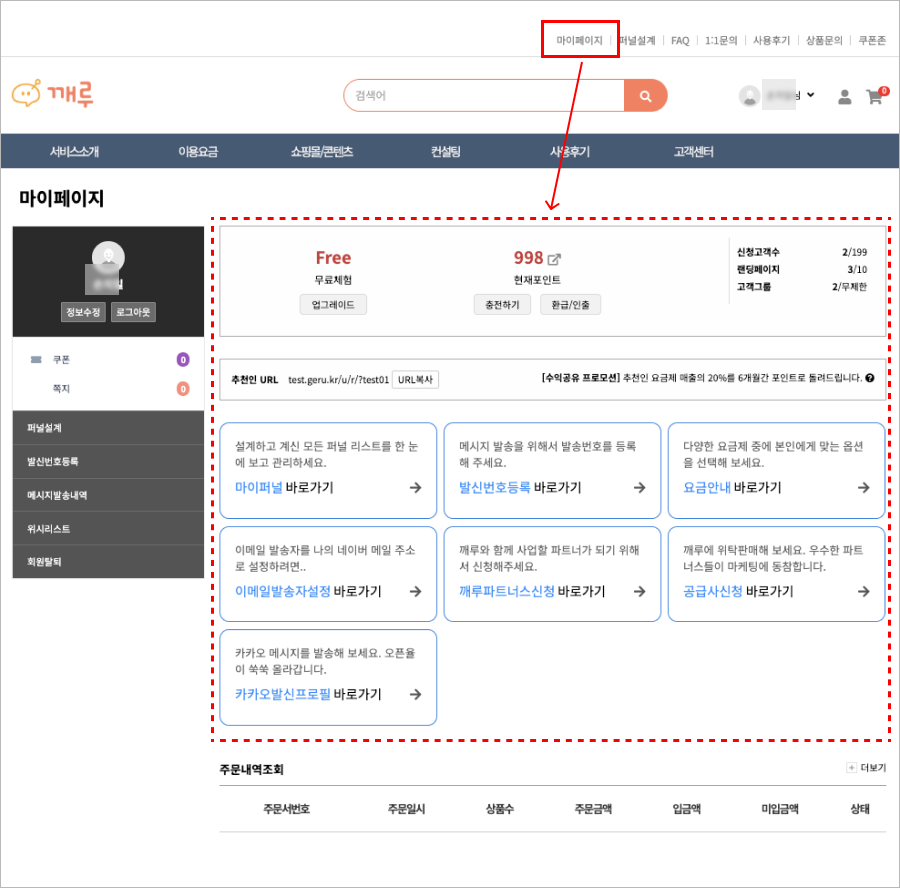Click into the 검색어 search field
900x888 pixels.
click(x=484, y=96)
